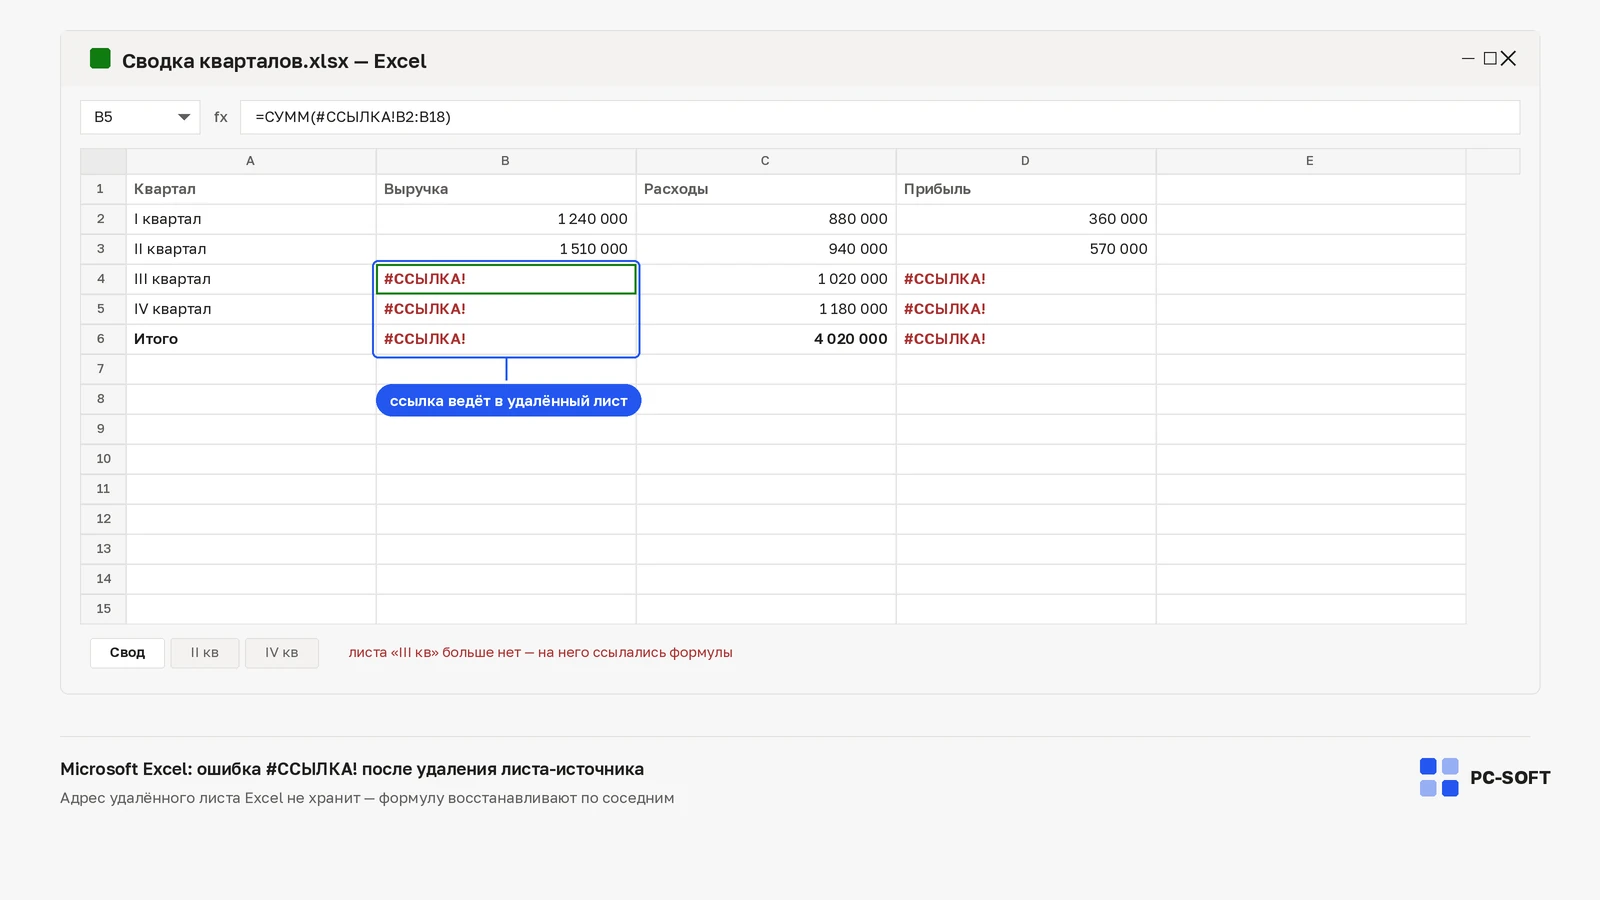
Task: Select the Выручка header cell
Action: pos(506,189)
